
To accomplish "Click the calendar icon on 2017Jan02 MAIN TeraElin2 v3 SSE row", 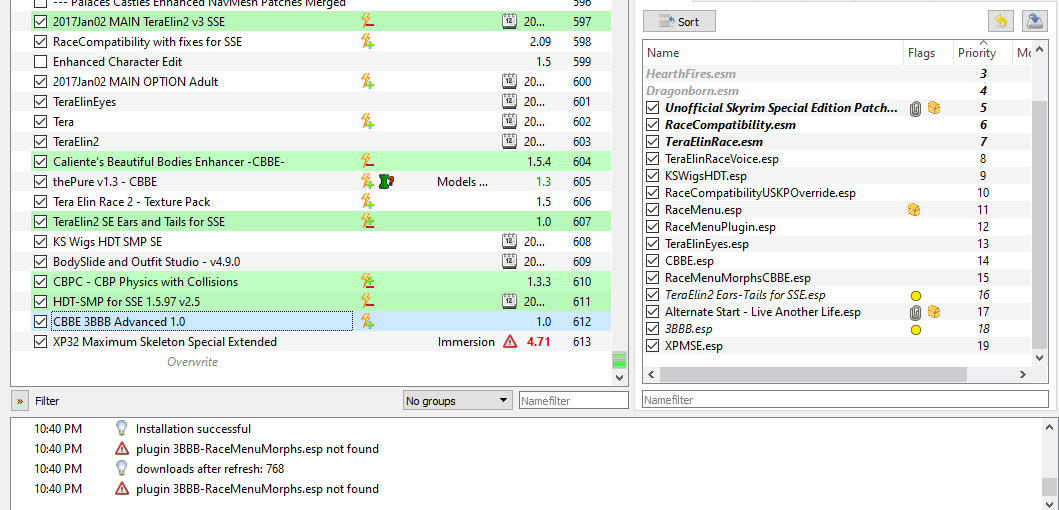I will [509, 22].
